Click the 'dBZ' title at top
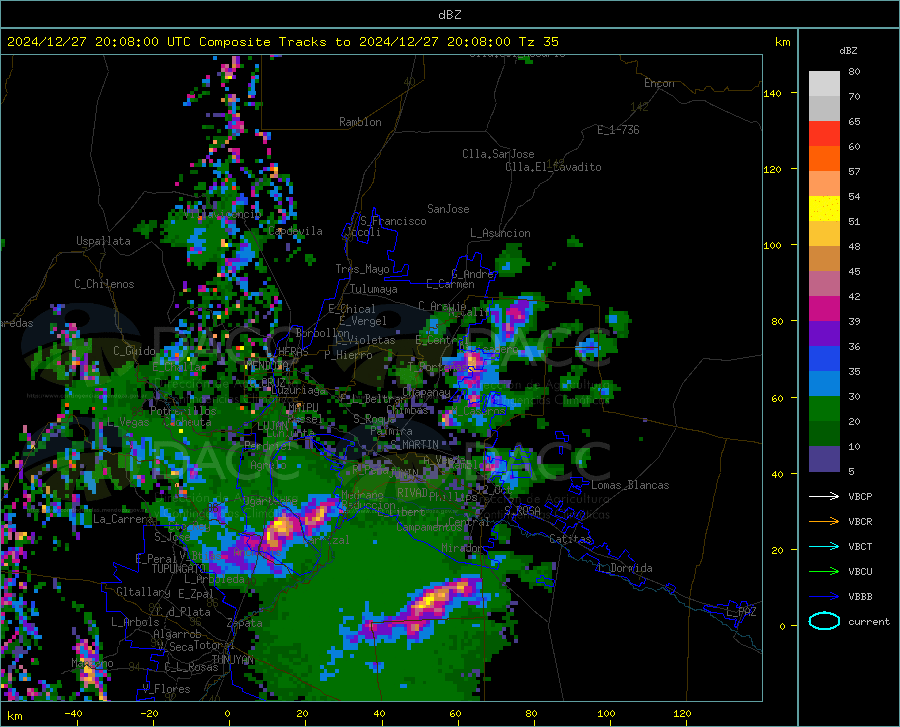This screenshot has height=727, width=900. [449, 15]
